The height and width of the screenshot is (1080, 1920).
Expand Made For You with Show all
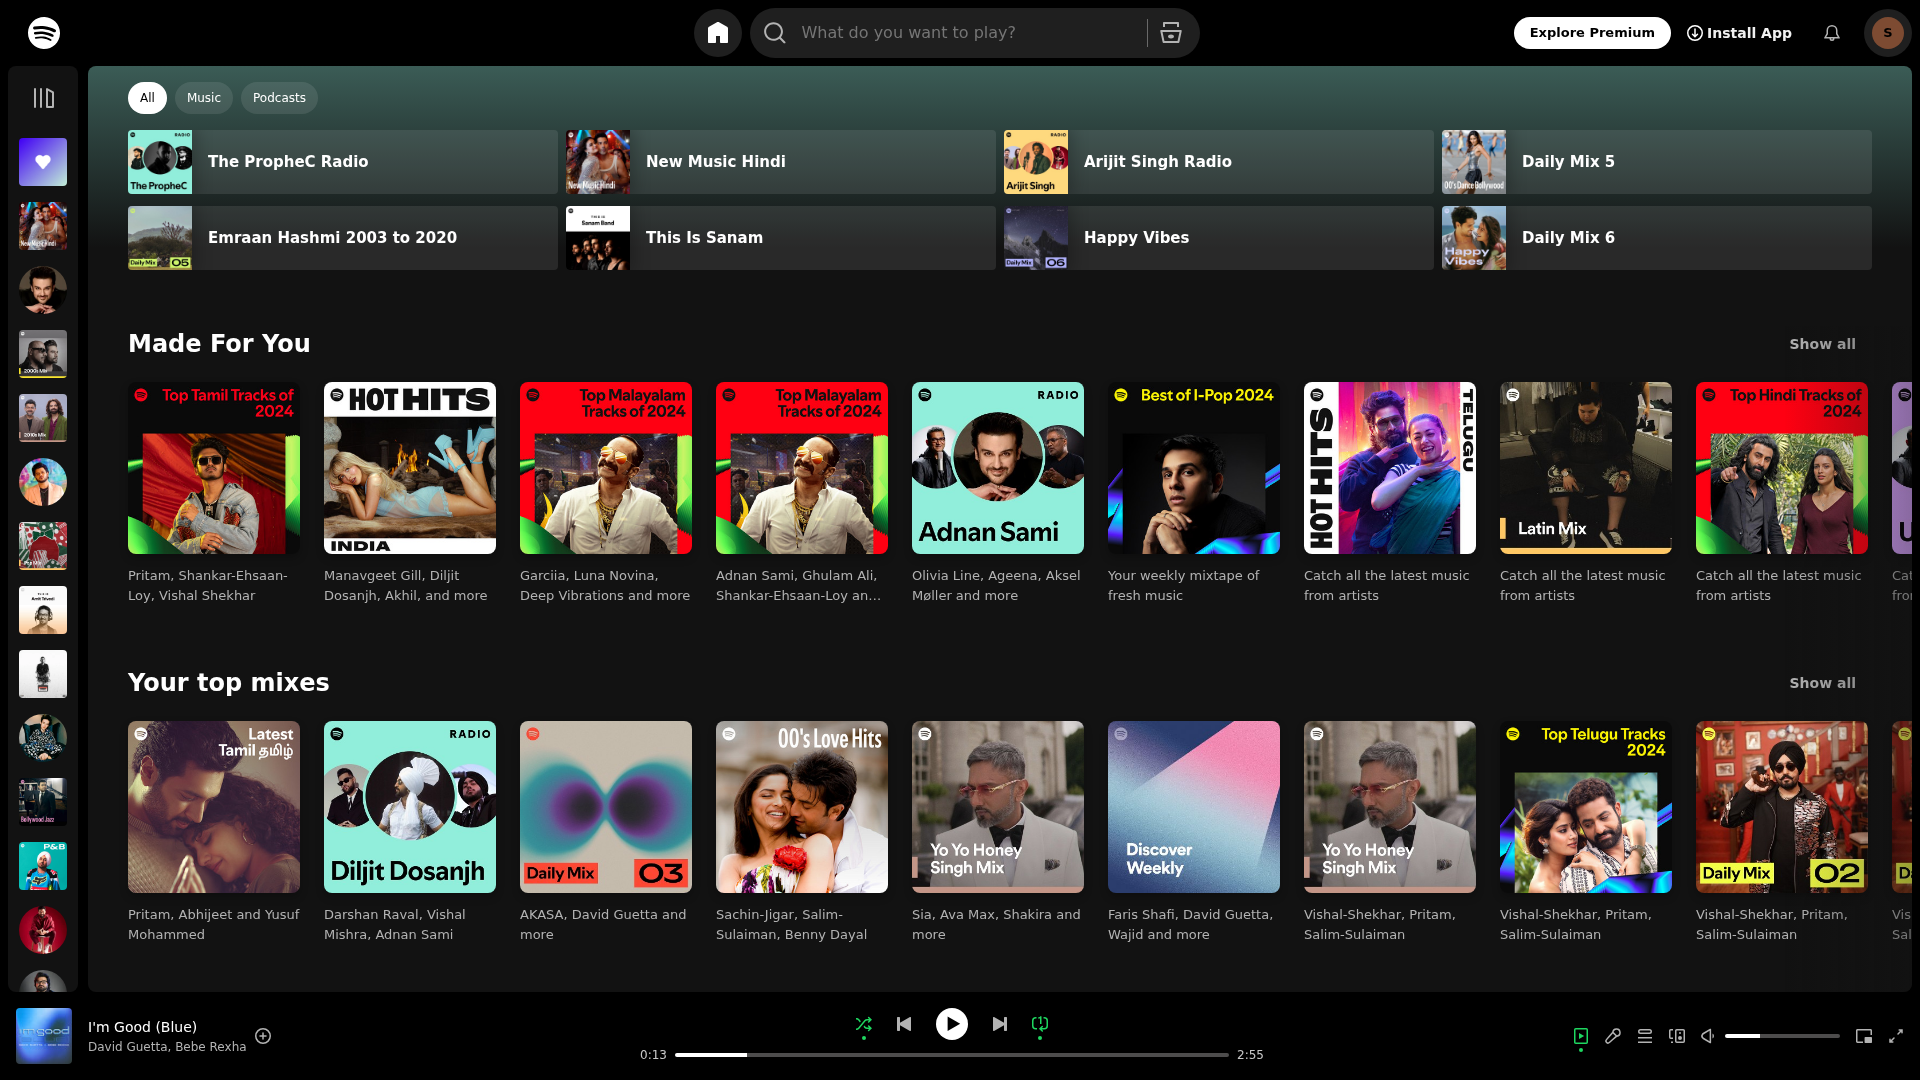coord(1822,344)
